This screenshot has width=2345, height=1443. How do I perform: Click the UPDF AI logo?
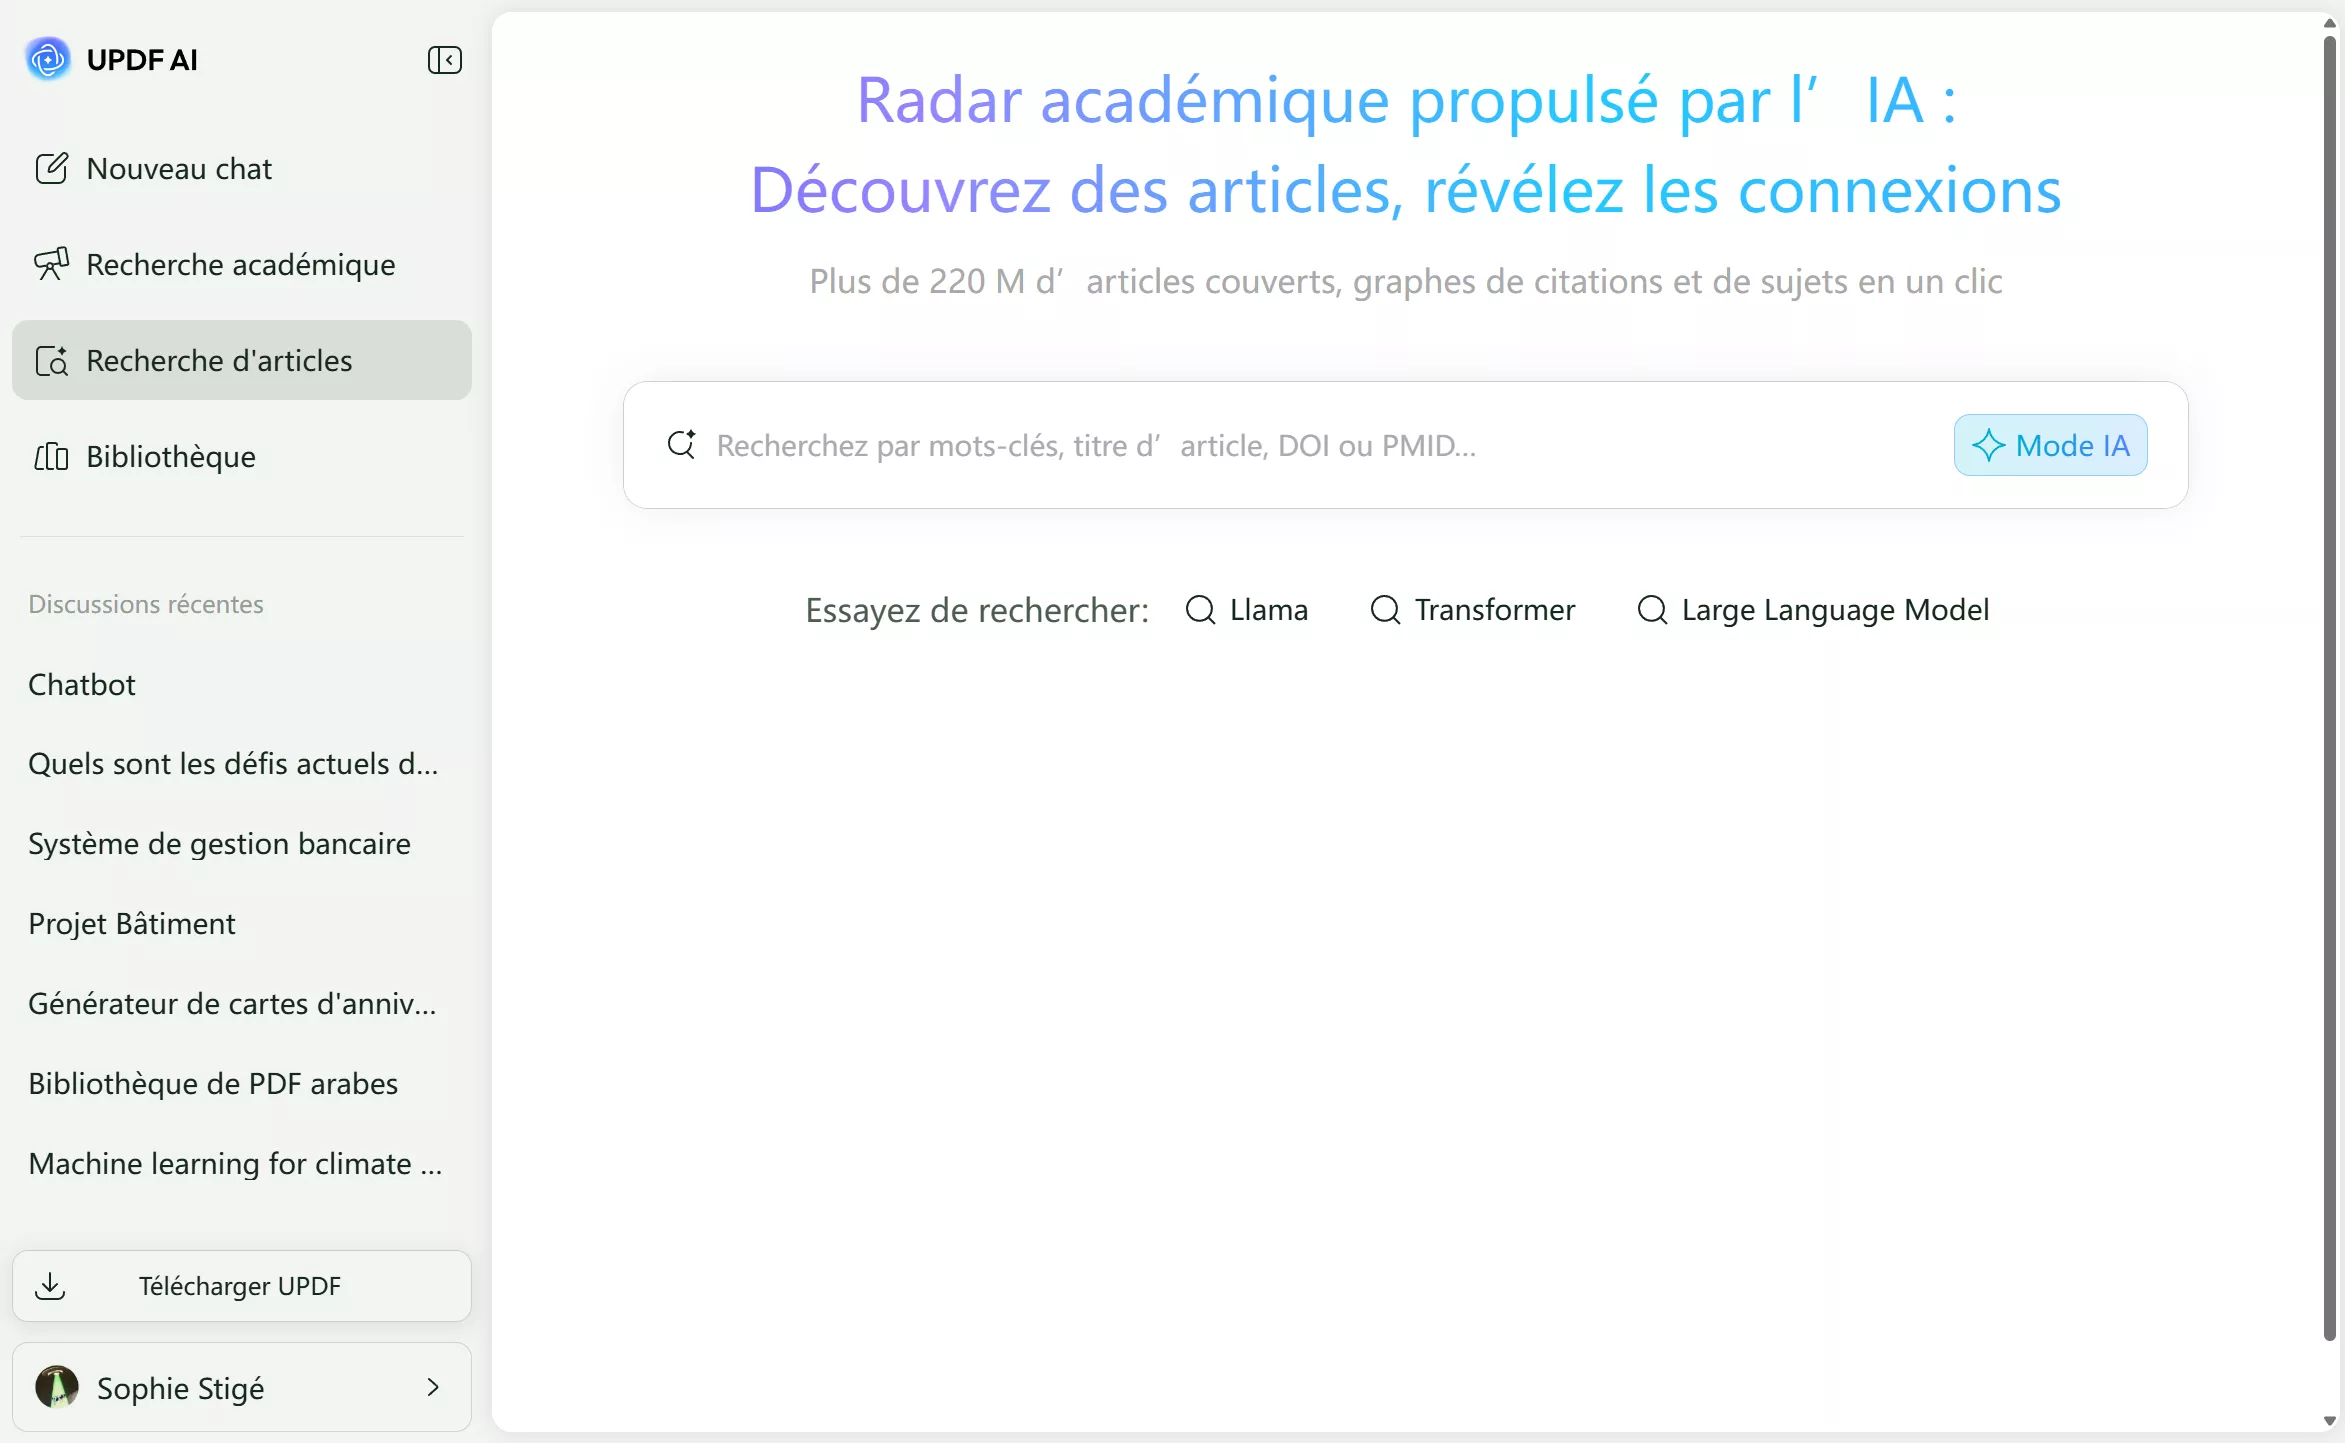coord(47,59)
